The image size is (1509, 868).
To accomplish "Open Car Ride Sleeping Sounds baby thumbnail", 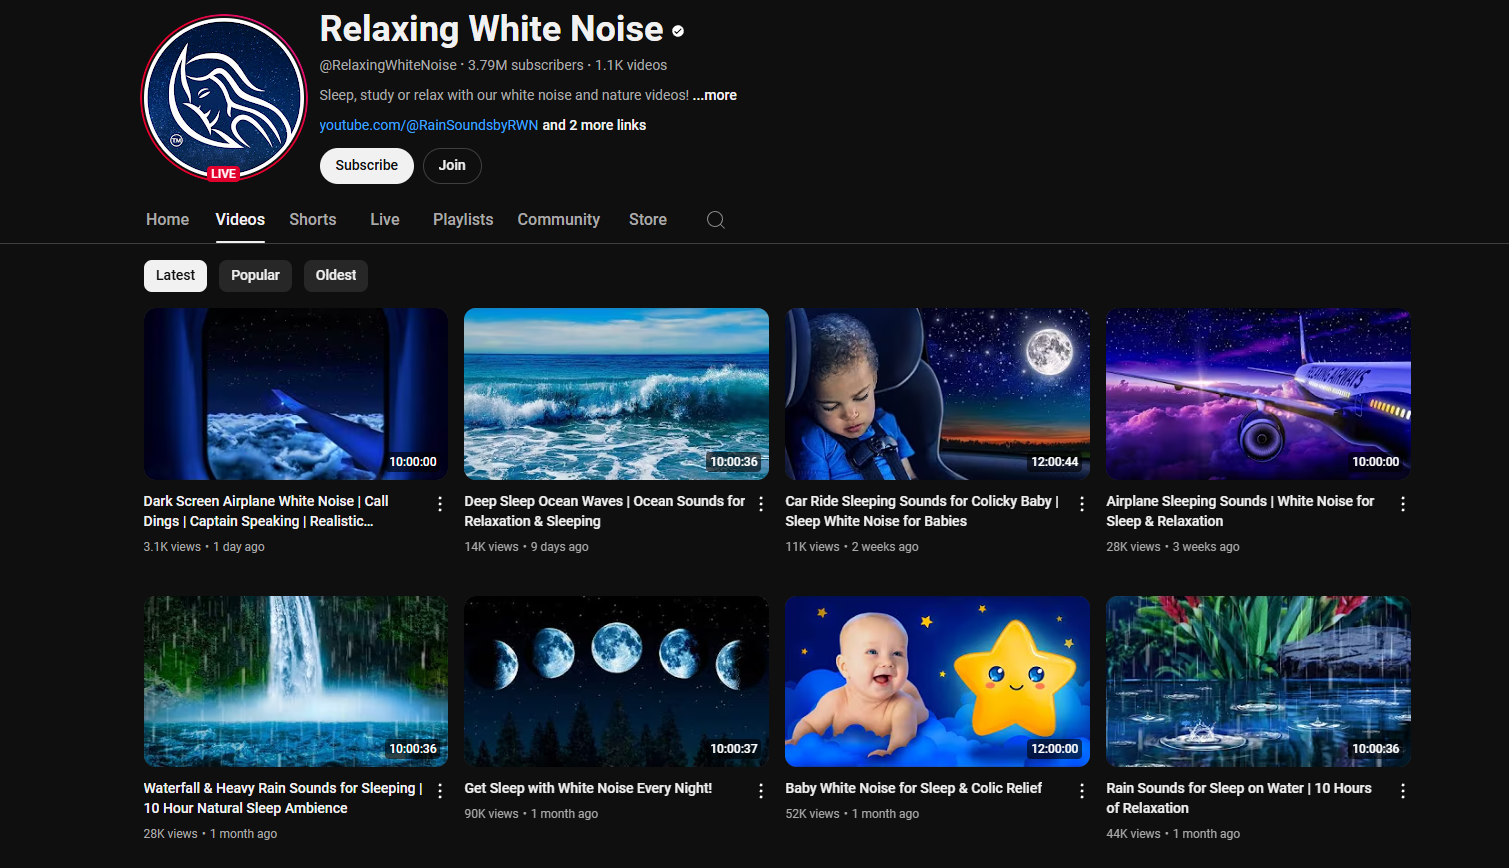I will coord(938,394).
